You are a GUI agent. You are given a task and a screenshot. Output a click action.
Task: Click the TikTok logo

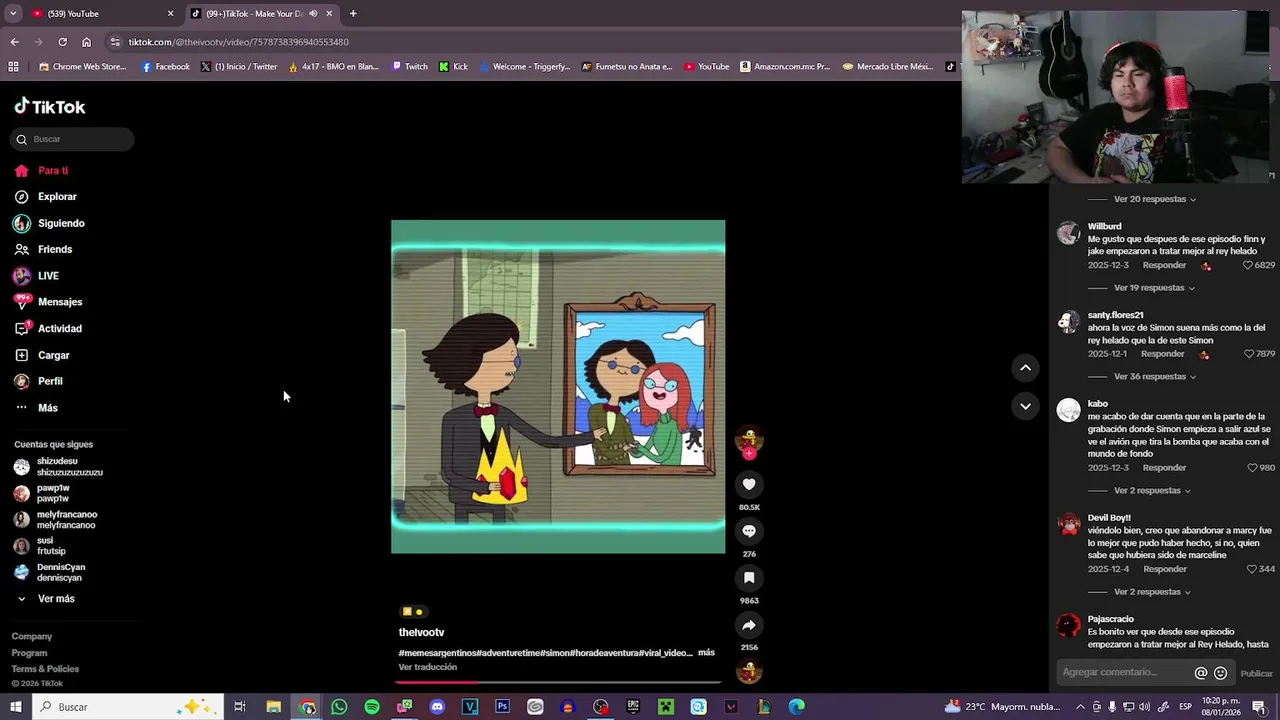[x=50, y=107]
